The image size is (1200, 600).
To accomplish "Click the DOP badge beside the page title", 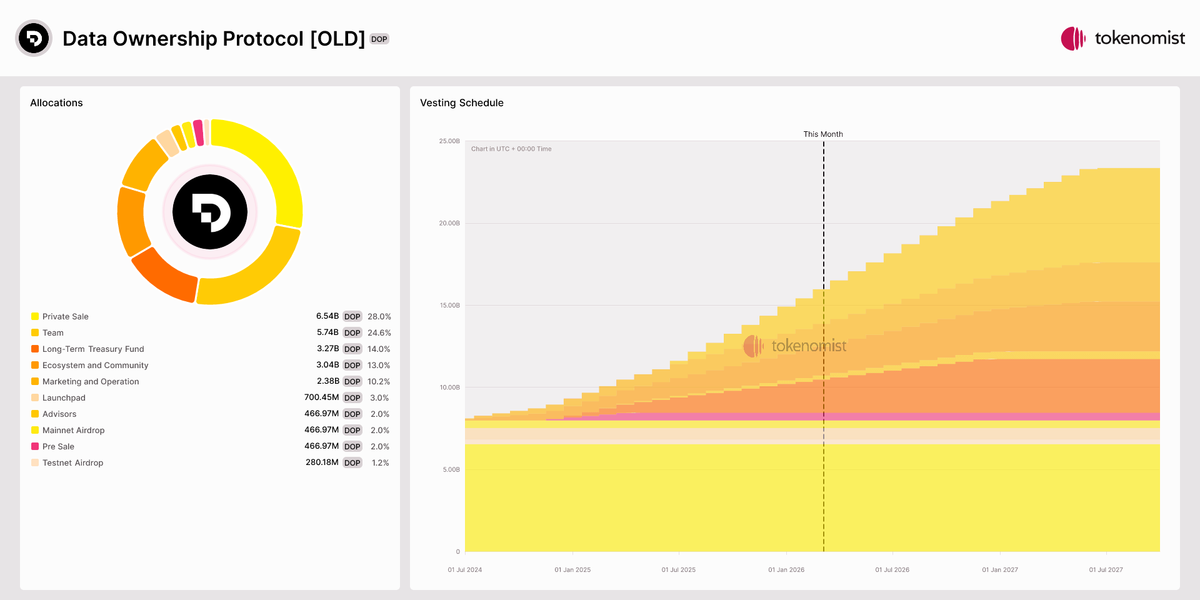I will pyautogui.click(x=377, y=39).
